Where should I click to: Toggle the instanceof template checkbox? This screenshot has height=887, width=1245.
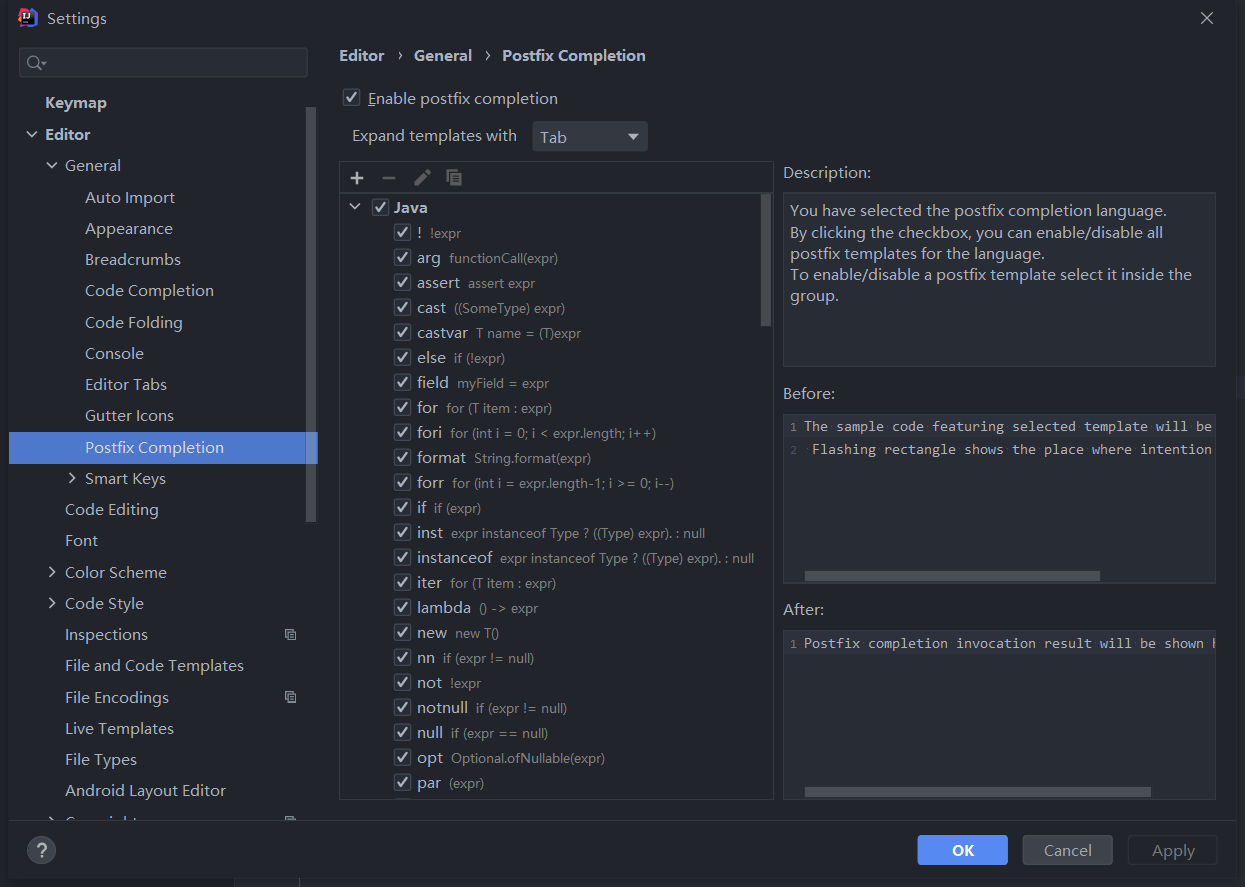click(402, 558)
